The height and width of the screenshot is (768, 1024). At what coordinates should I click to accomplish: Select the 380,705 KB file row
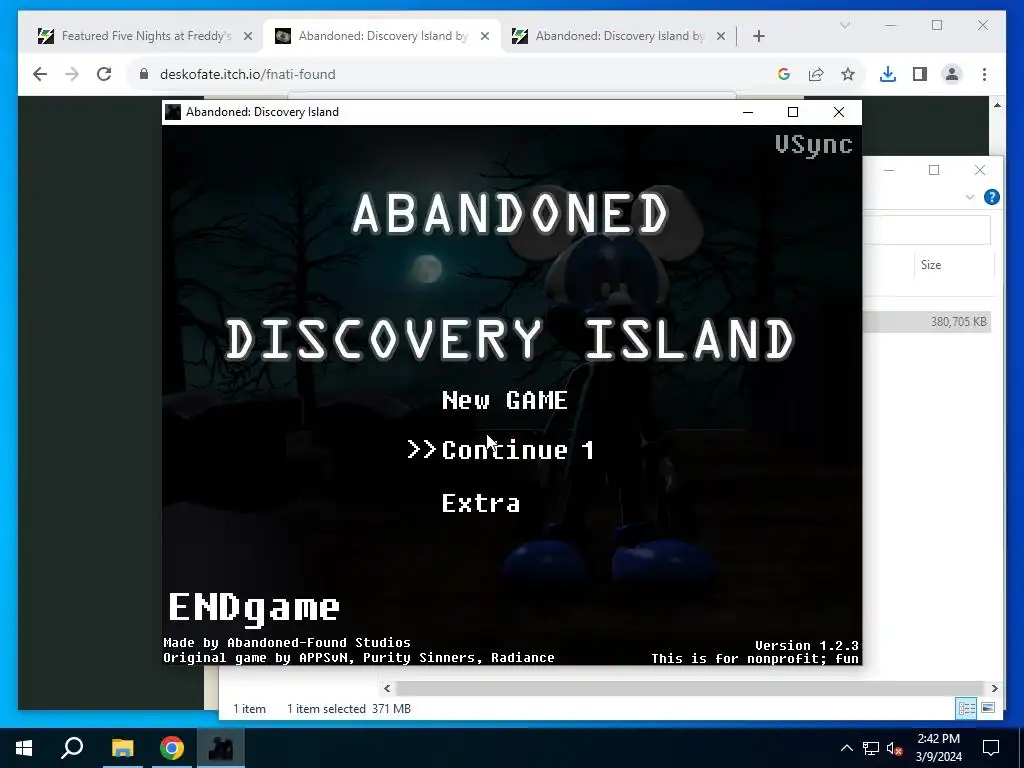point(927,321)
